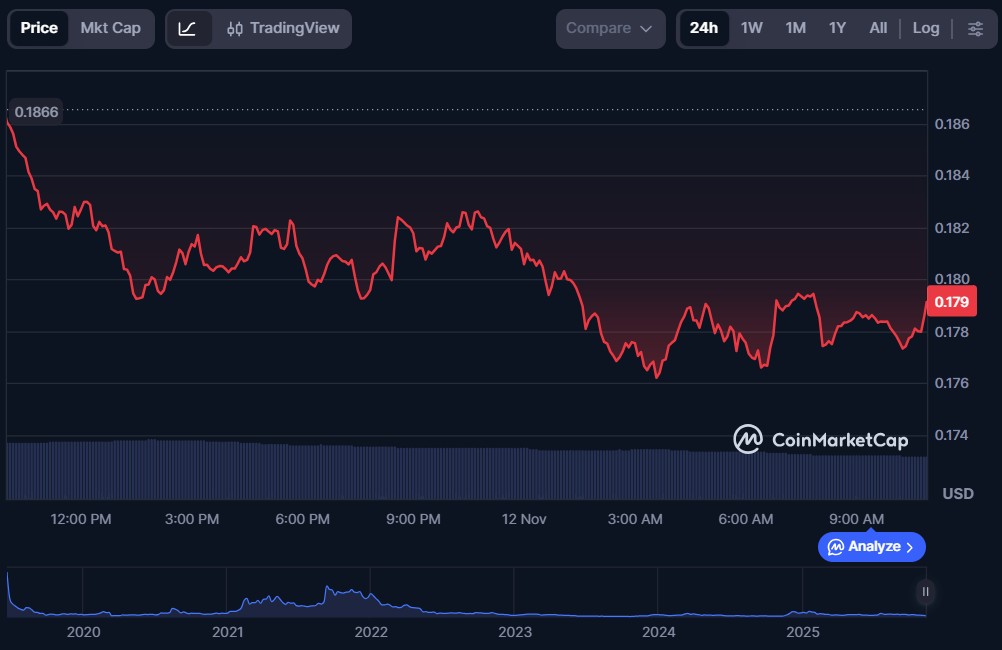Toggle the Price view
Viewport: 1002px width, 650px height.
click(x=39, y=28)
